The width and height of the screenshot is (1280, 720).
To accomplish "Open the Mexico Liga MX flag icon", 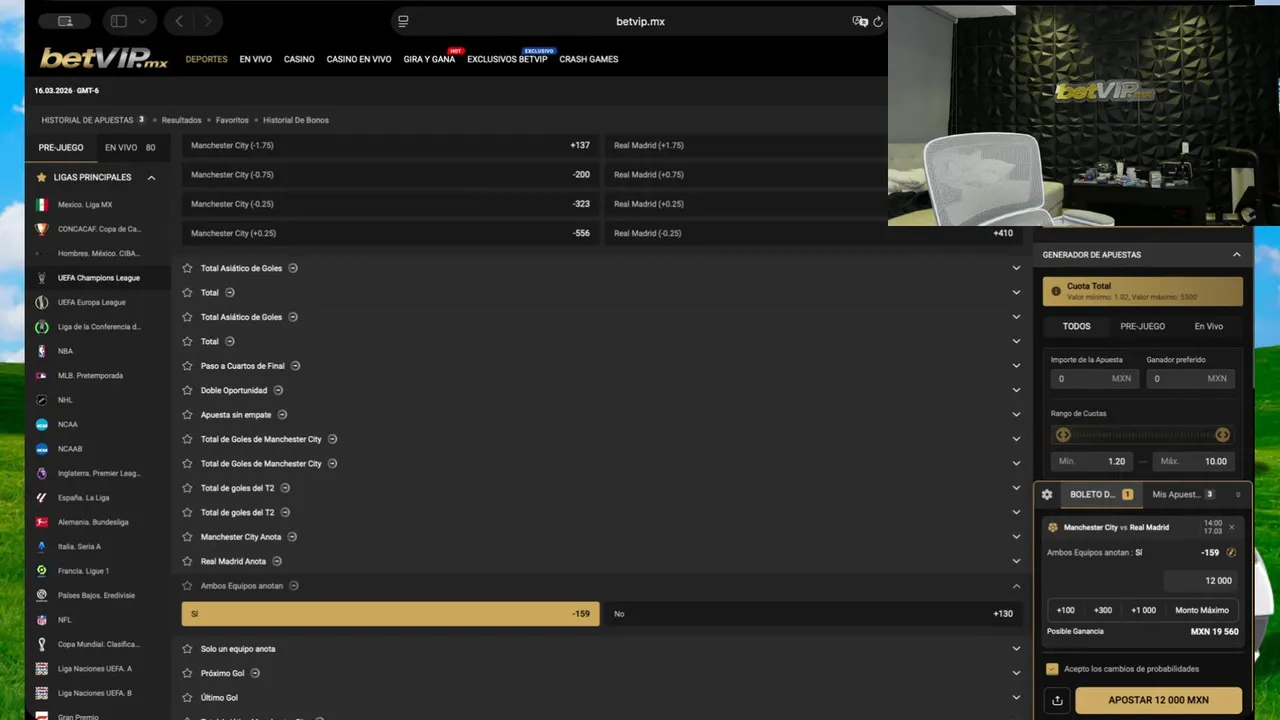I will tap(41, 204).
